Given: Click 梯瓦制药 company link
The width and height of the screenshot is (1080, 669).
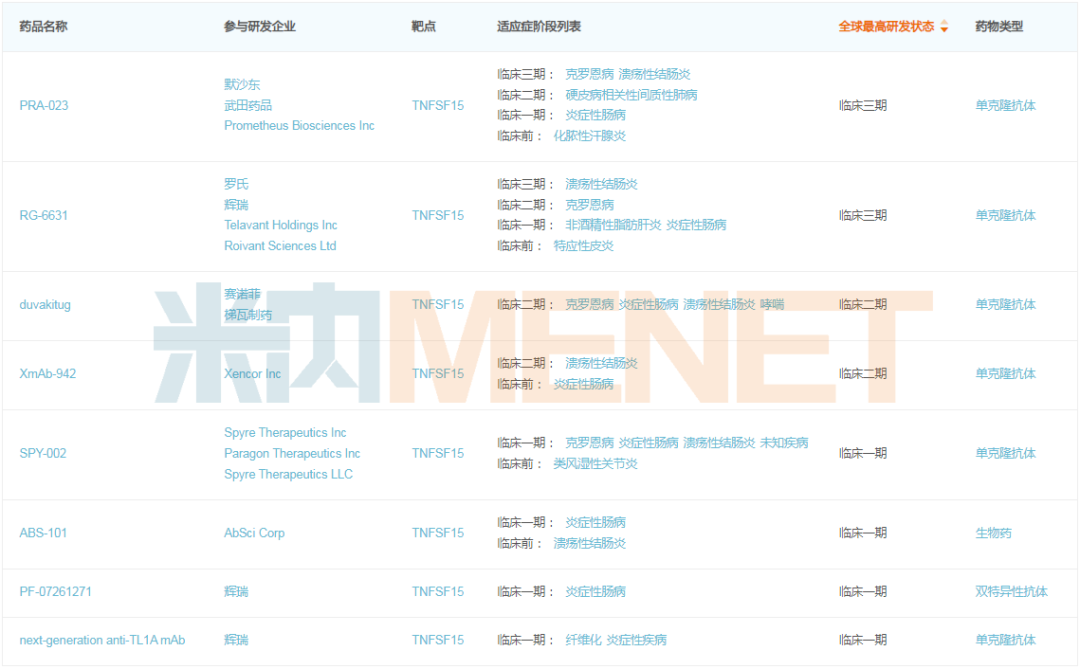Looking at the screenshot, I should click(248, 315).
